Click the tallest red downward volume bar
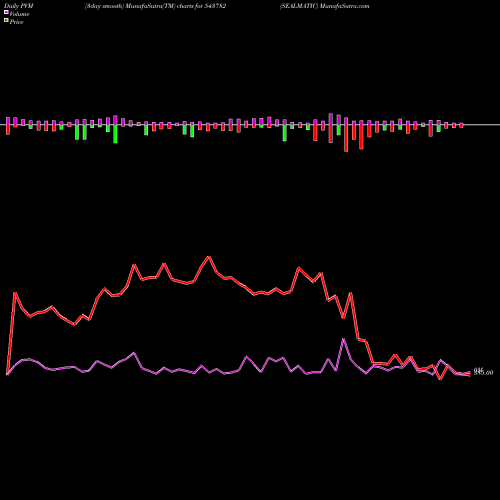 tap(346, 138)
